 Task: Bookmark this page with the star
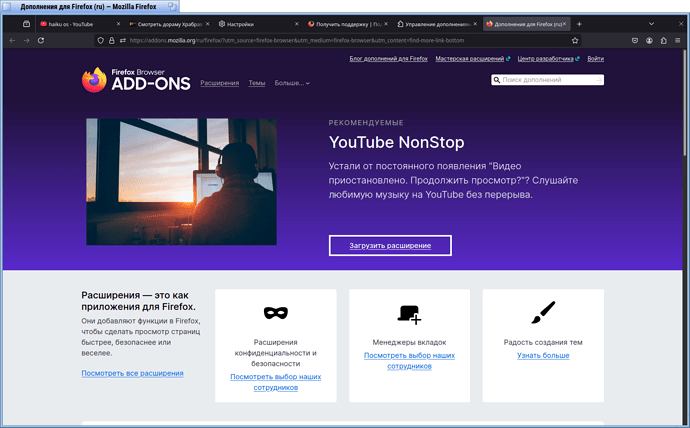pyautogui.click(x=575, y=40)
